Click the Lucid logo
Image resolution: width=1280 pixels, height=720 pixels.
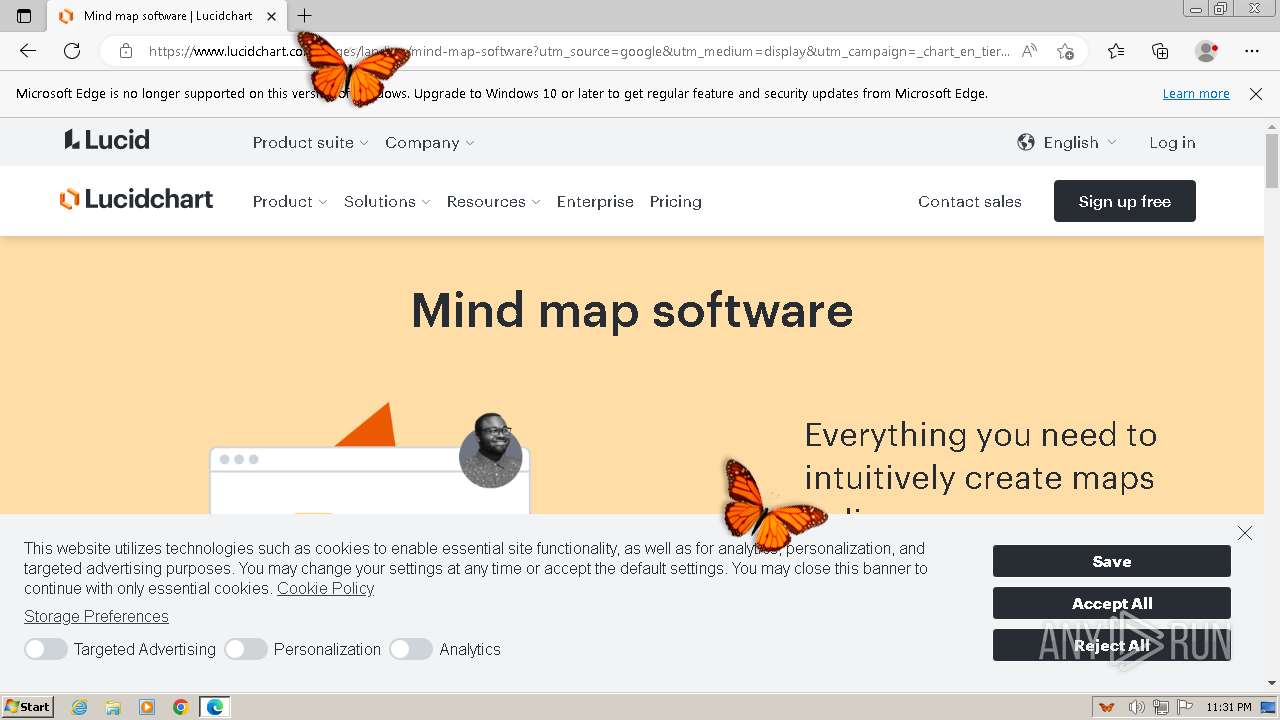107,140
